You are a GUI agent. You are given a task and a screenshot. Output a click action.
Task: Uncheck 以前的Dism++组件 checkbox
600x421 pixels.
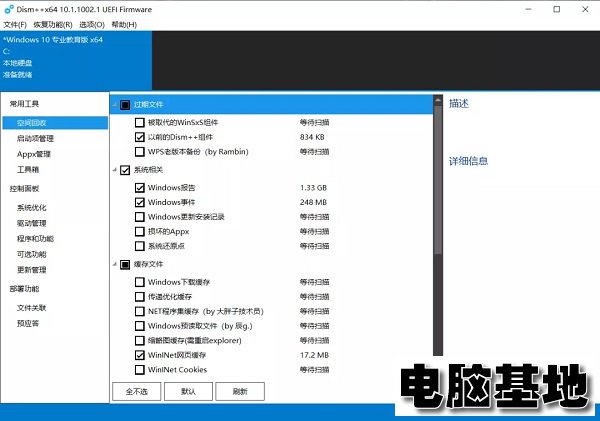point(140,137)
